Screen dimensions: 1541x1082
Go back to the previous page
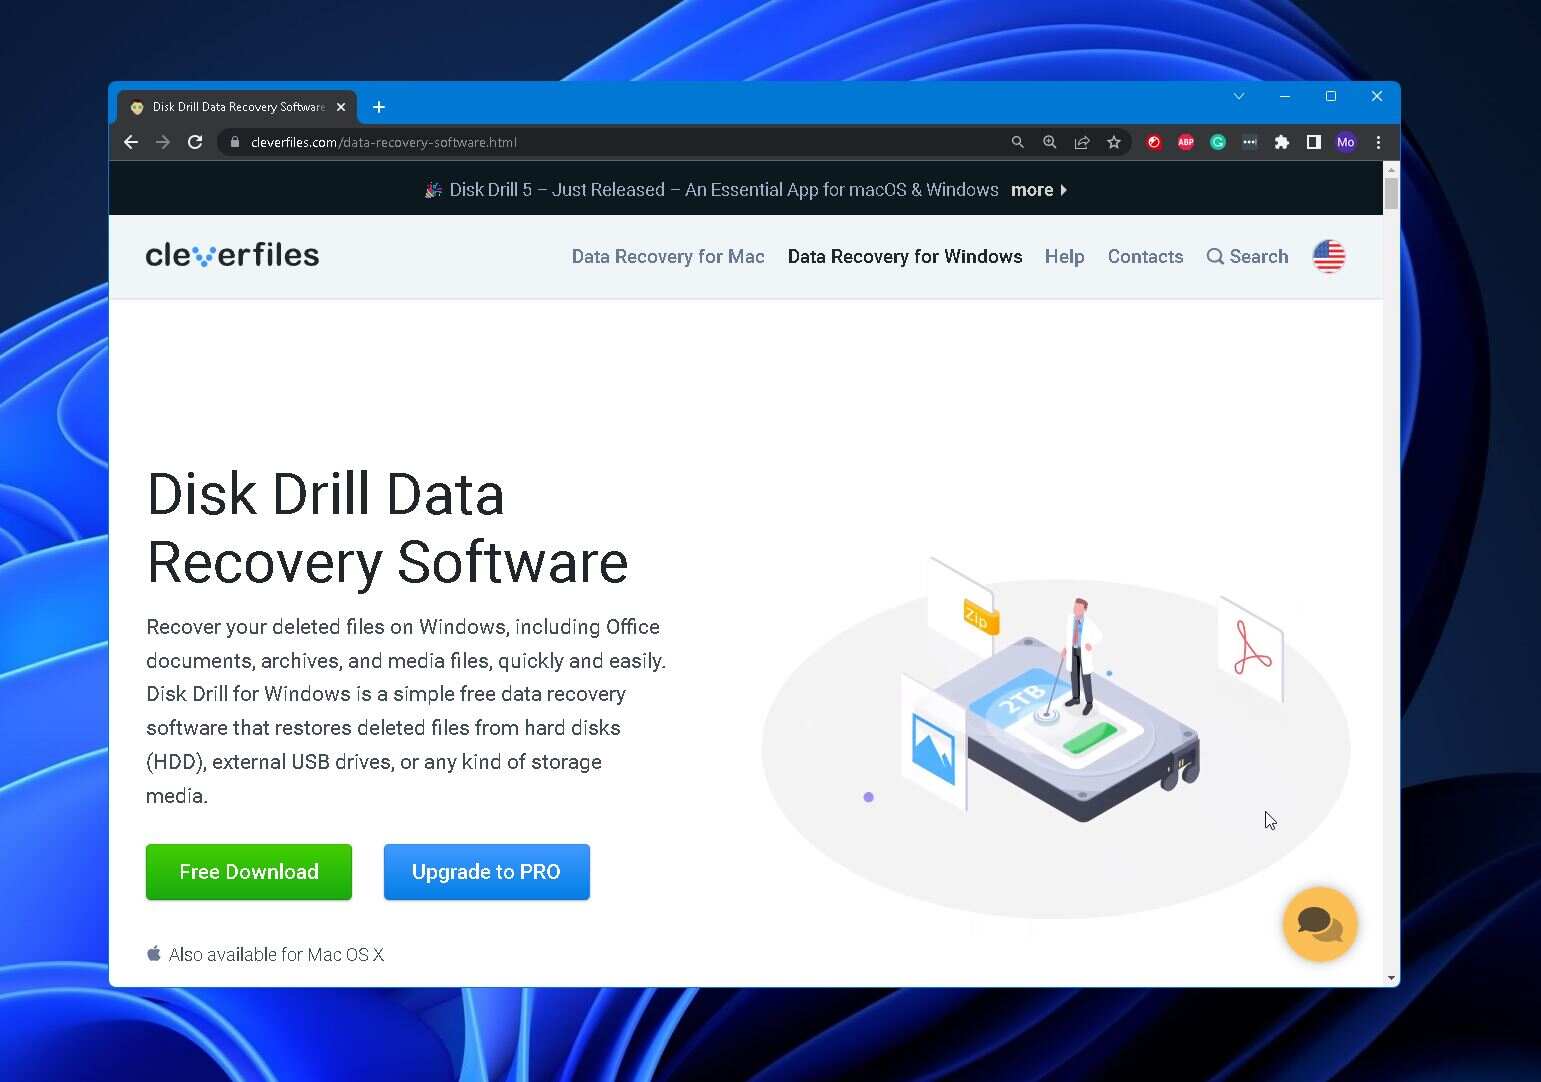coord(131,142)
